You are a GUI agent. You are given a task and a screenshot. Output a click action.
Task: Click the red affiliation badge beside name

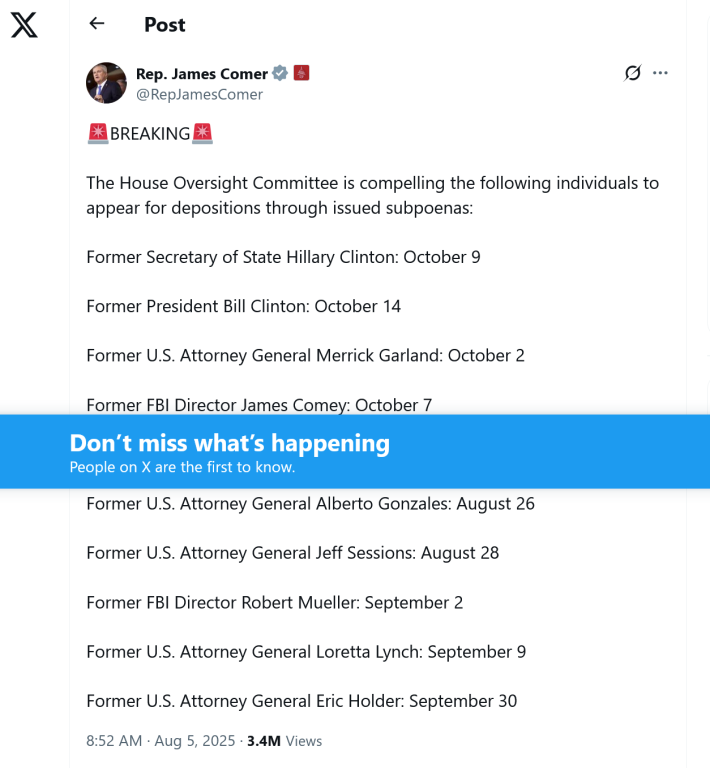point(301,73)
